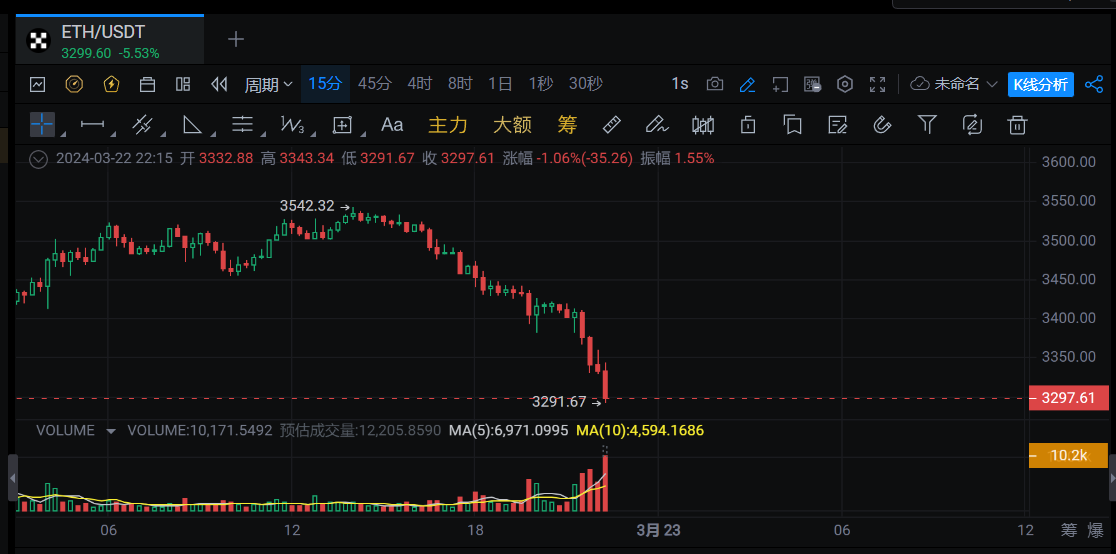Select the Aa text annotation tool
Screen dimensions: 1116x554
coord(392,125)
